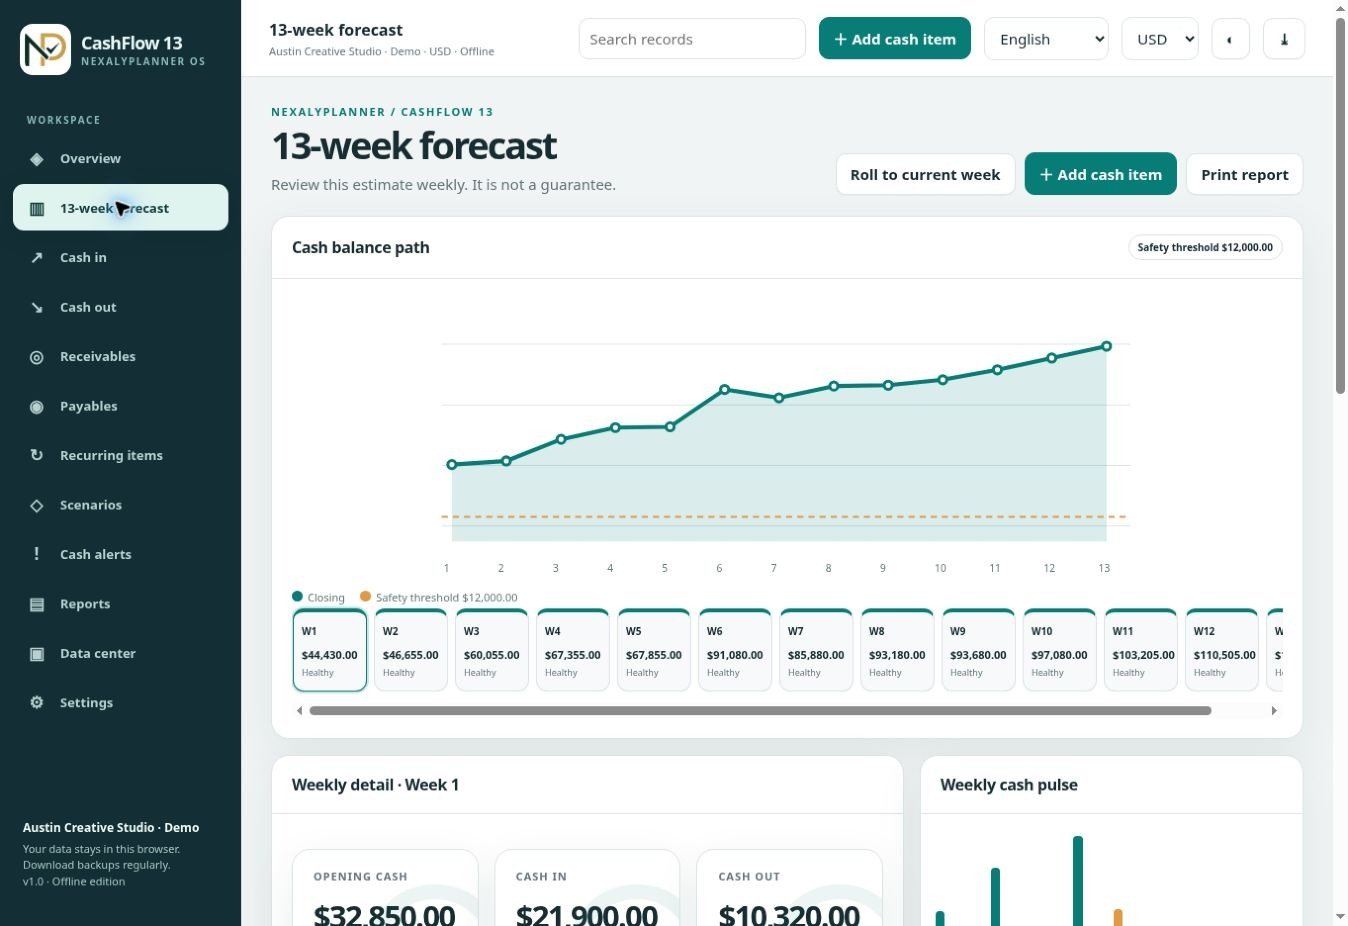This screenshot has height=926, width=1348.
Task: Click the download icon button in header
Action: 1284,39
